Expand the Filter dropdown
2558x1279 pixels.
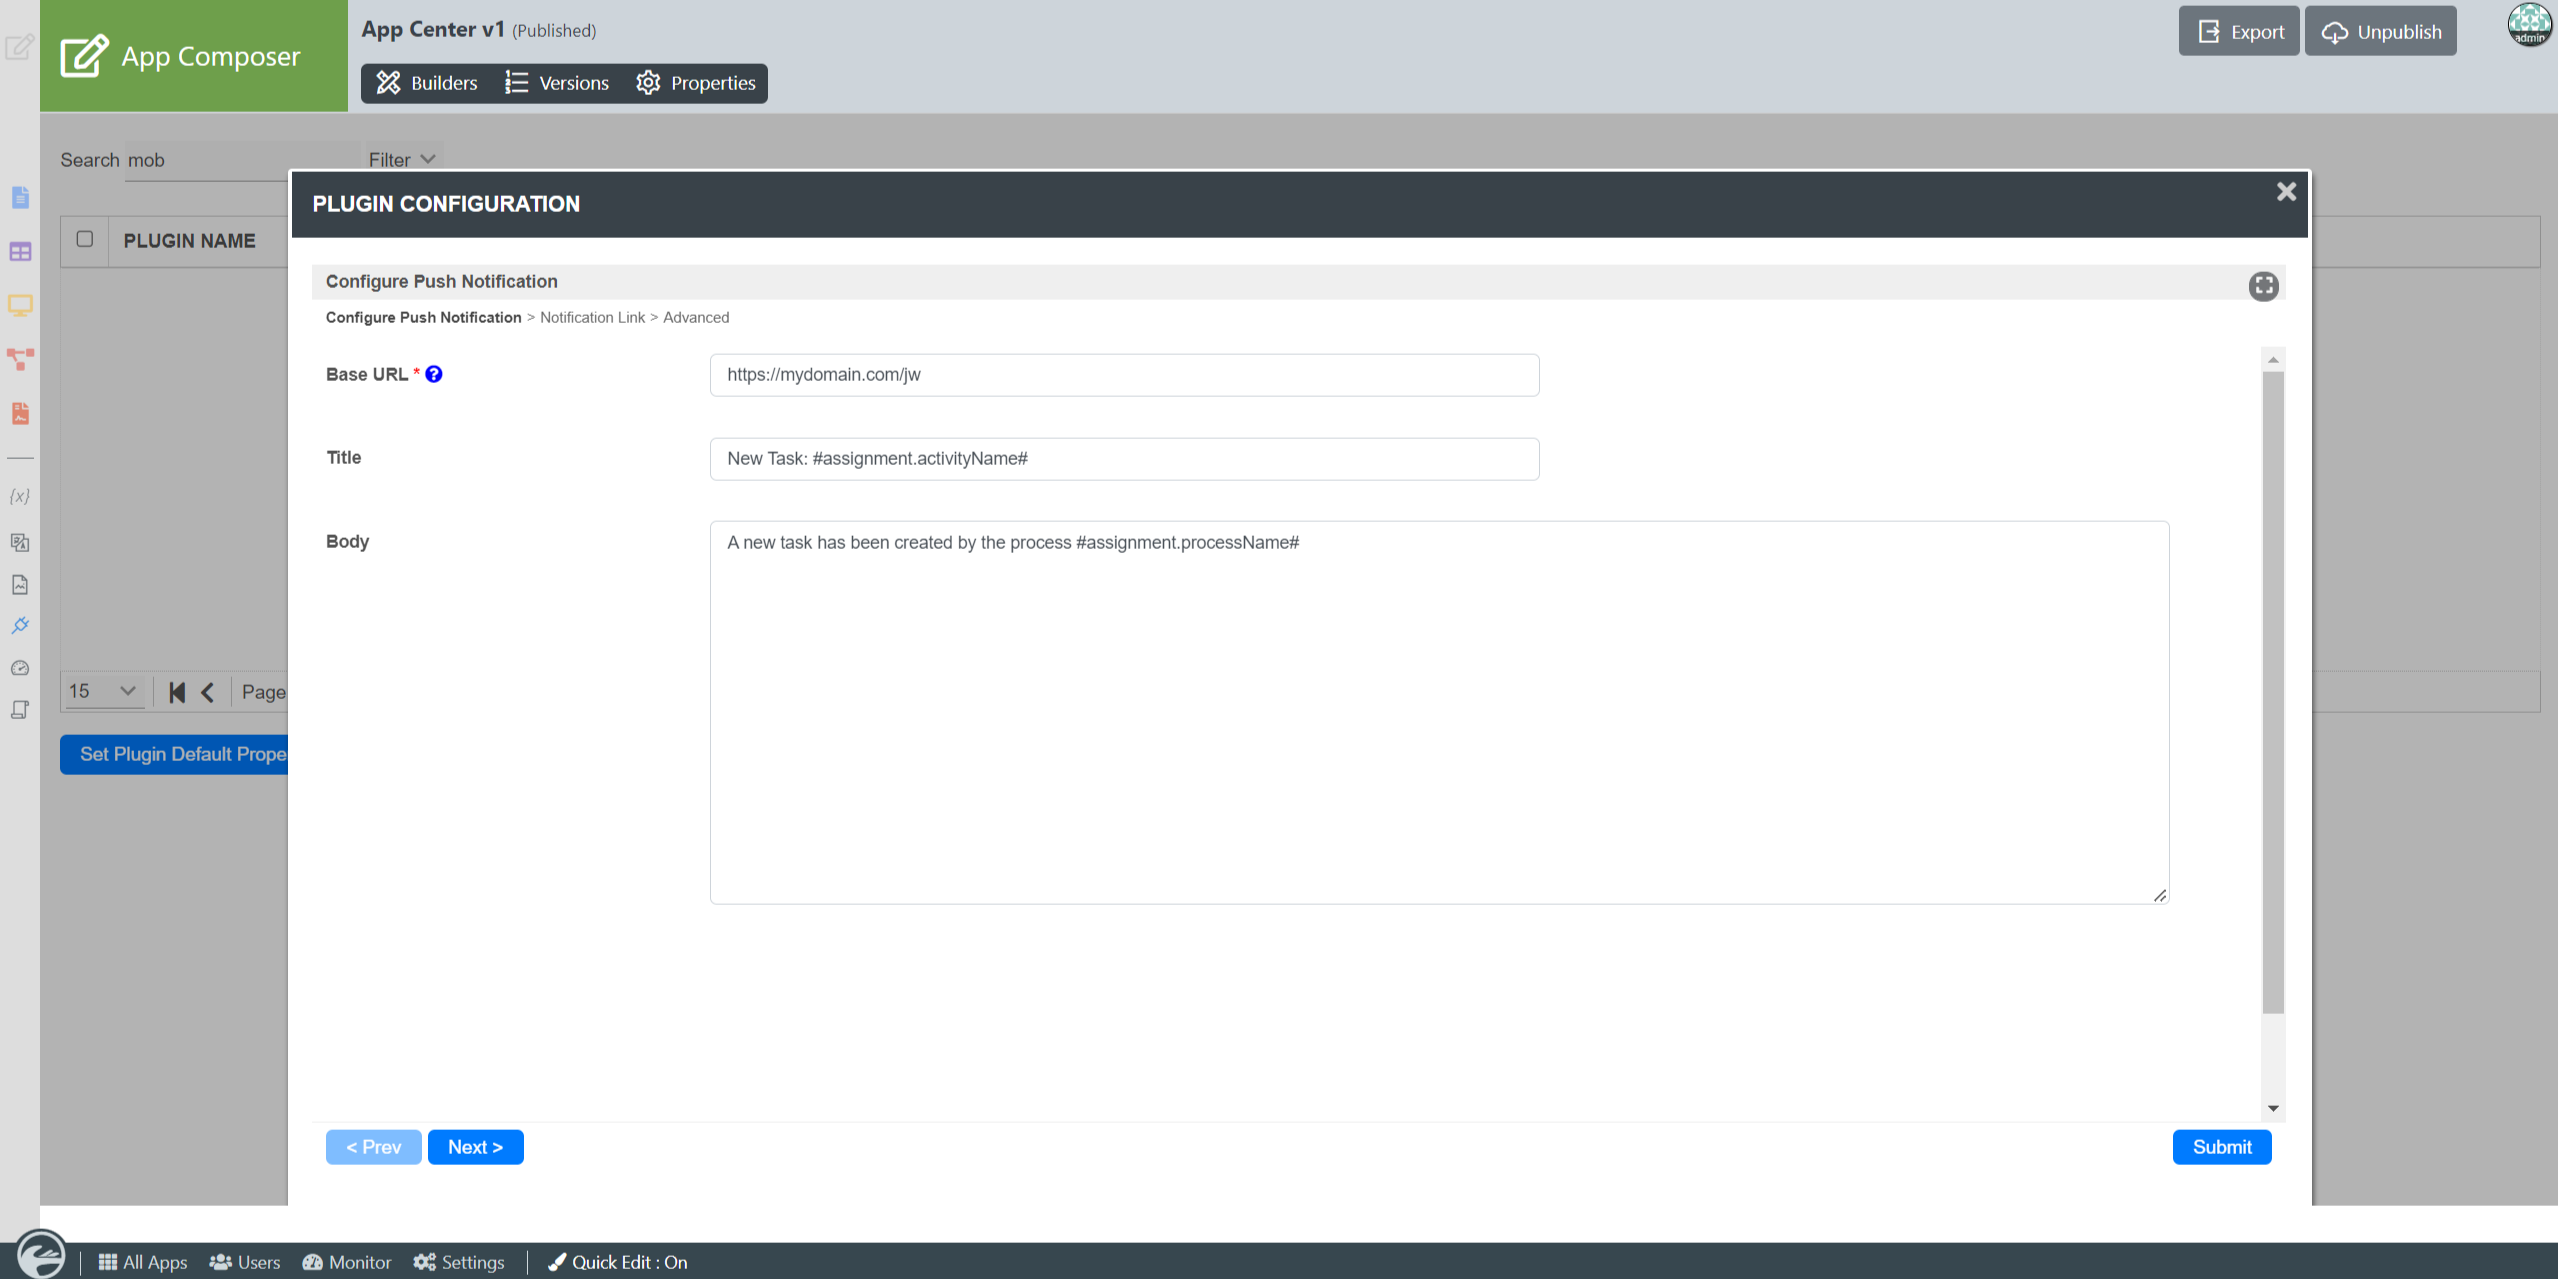401,160
